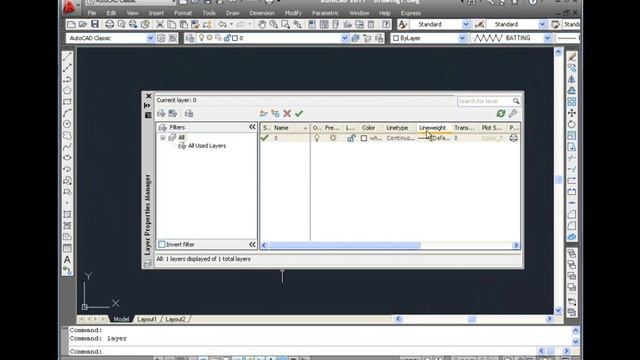640x360 pixels.
Task: Click the Plot printer icon
Action: 109,24
